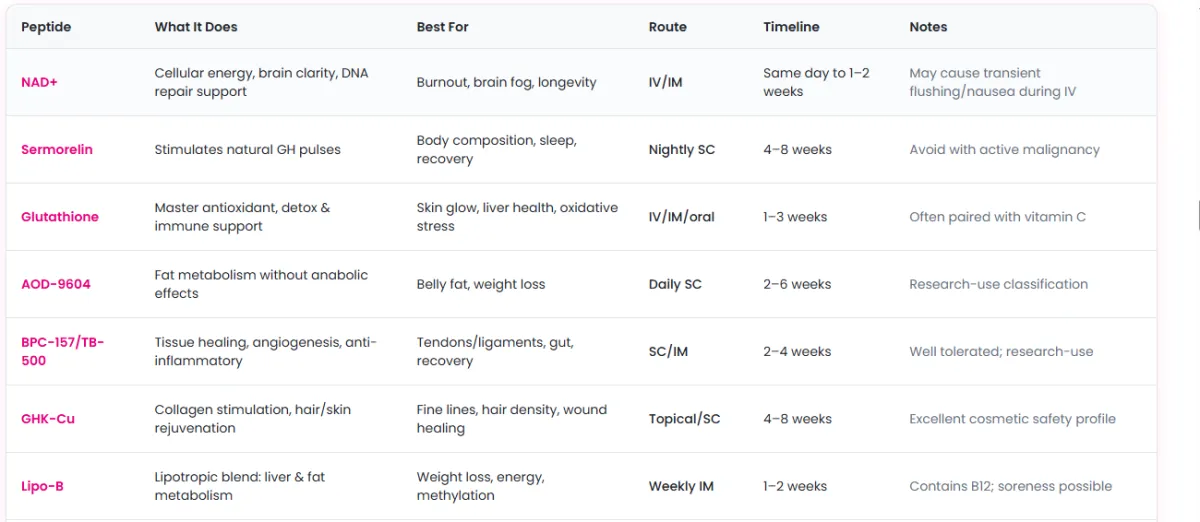Click the Notes column header
Screen dimensions: 1200x522
click(928, 27)
